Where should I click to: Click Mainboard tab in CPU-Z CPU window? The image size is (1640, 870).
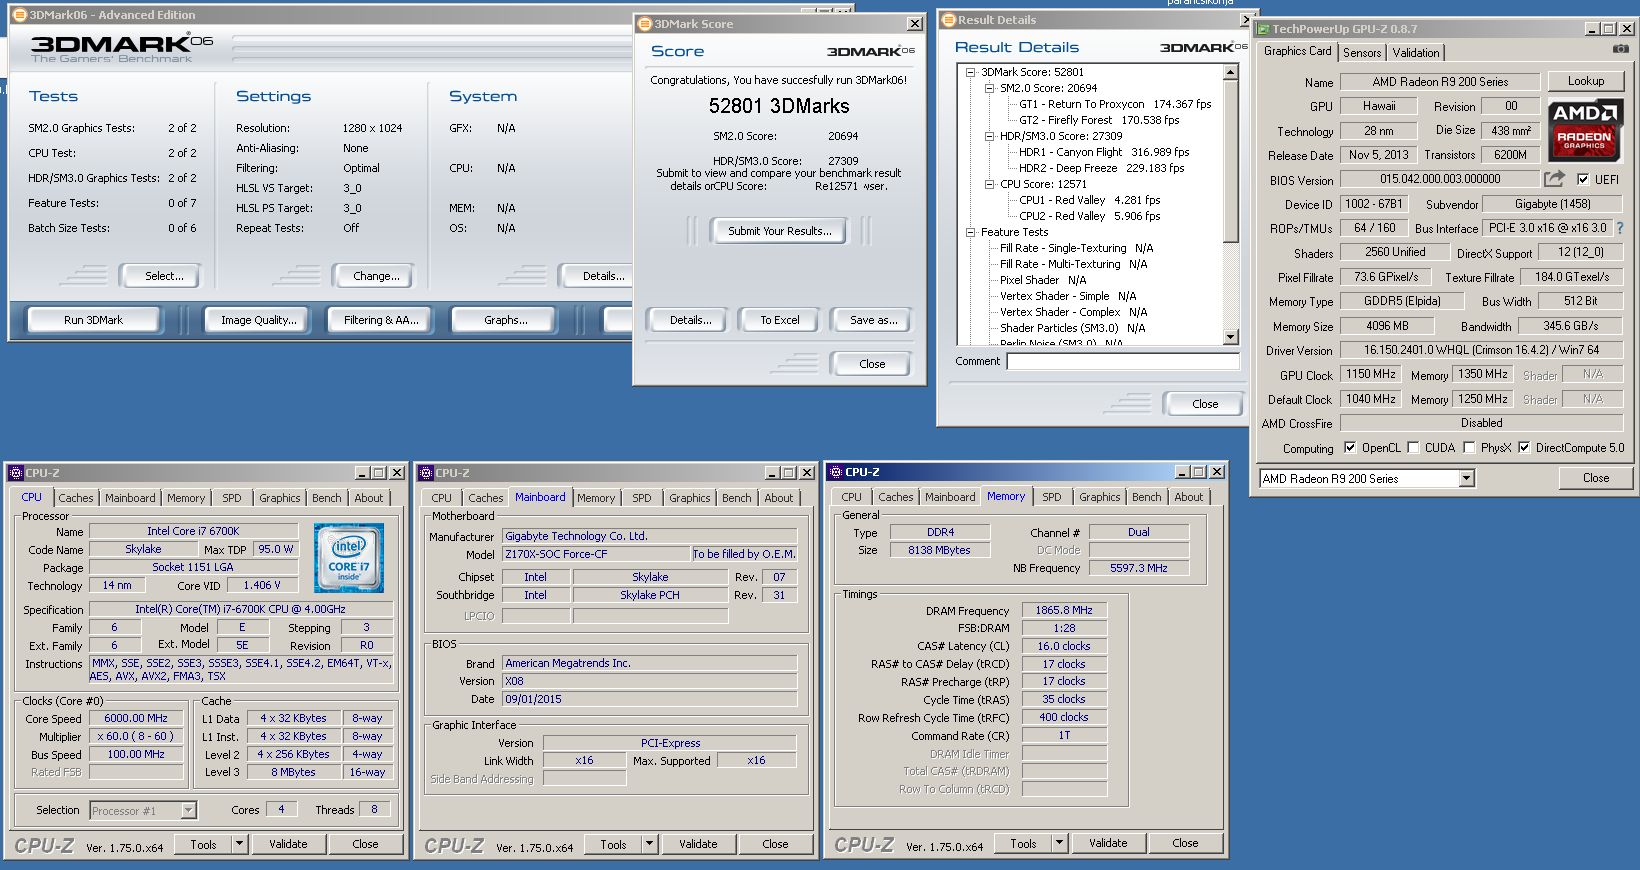pyautogui.click(x=130, y=498)
